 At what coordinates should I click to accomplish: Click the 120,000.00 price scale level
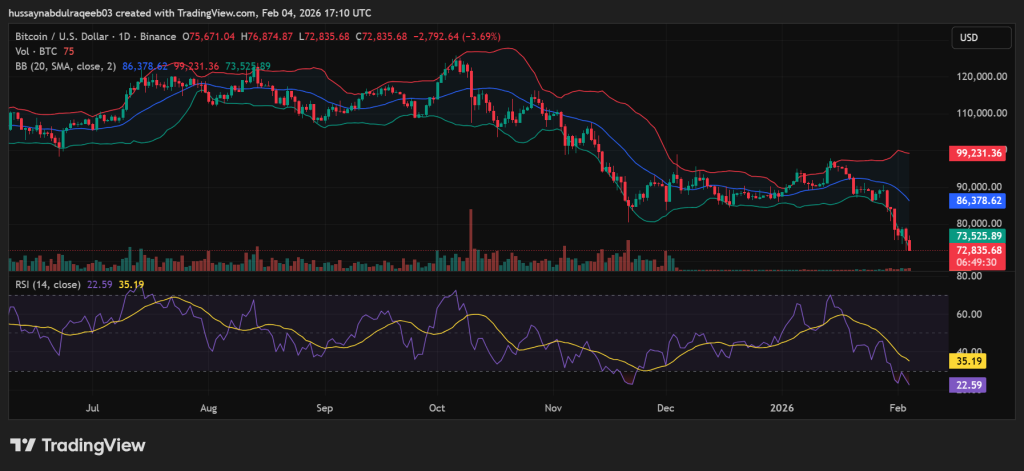(x=976, y=76)
